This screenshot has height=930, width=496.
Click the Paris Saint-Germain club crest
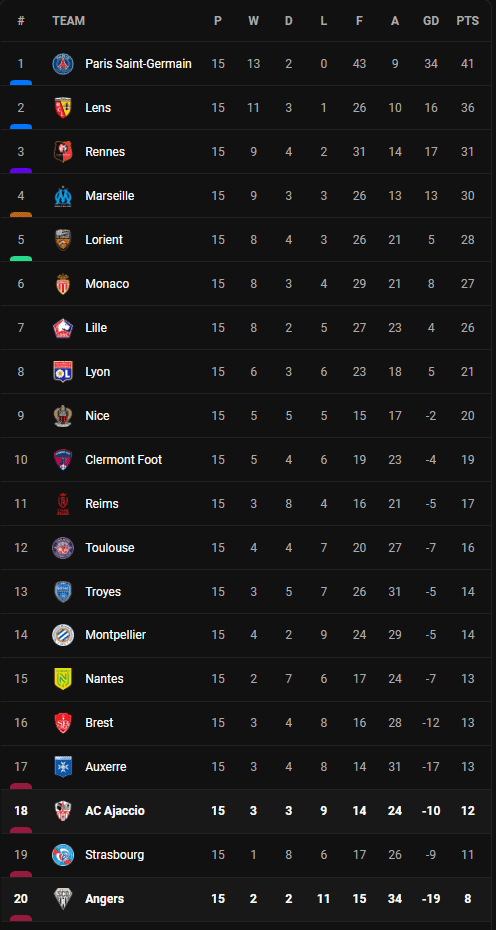(63, 63)
